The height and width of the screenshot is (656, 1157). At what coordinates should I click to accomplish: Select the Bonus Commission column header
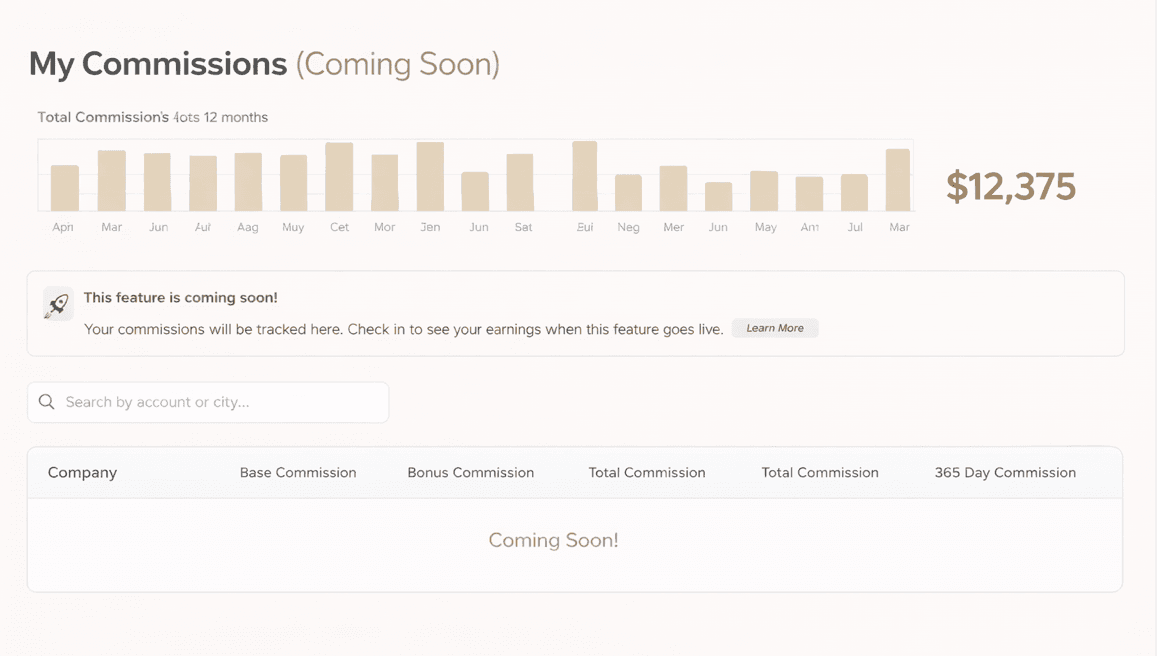coord(470,473)
